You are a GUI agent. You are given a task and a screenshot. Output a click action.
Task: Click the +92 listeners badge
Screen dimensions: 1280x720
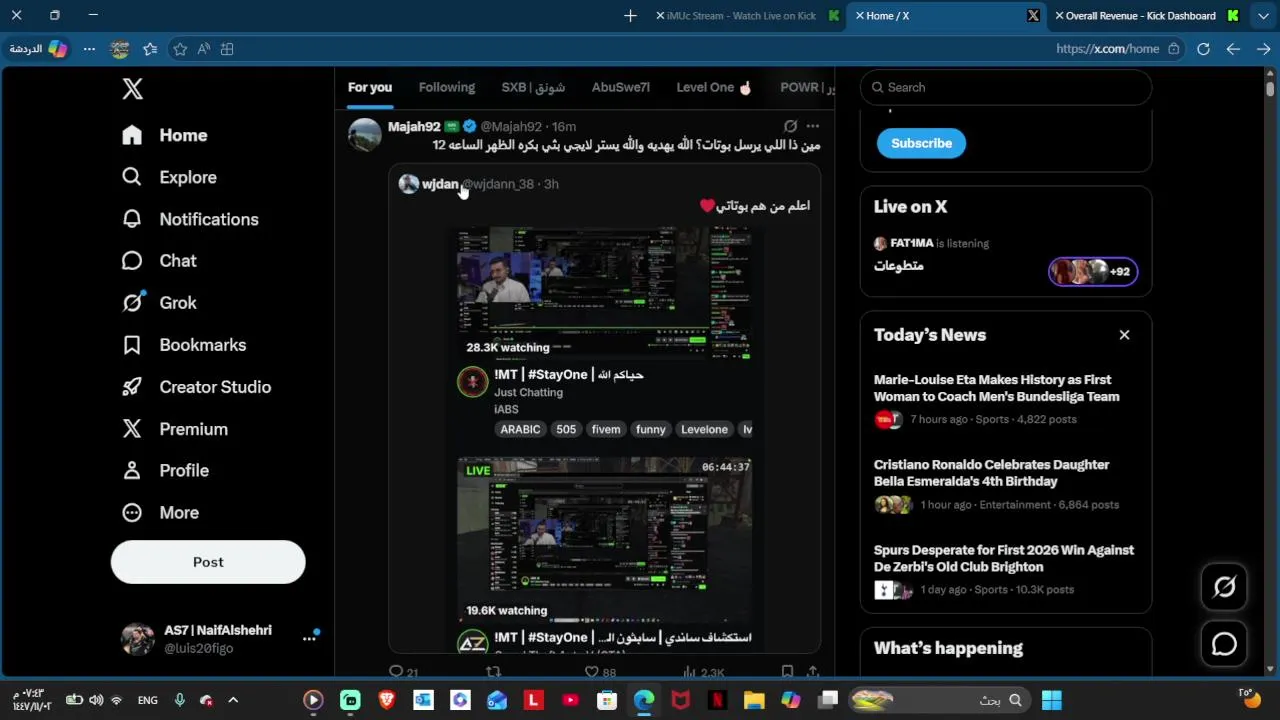point(1093,271)
